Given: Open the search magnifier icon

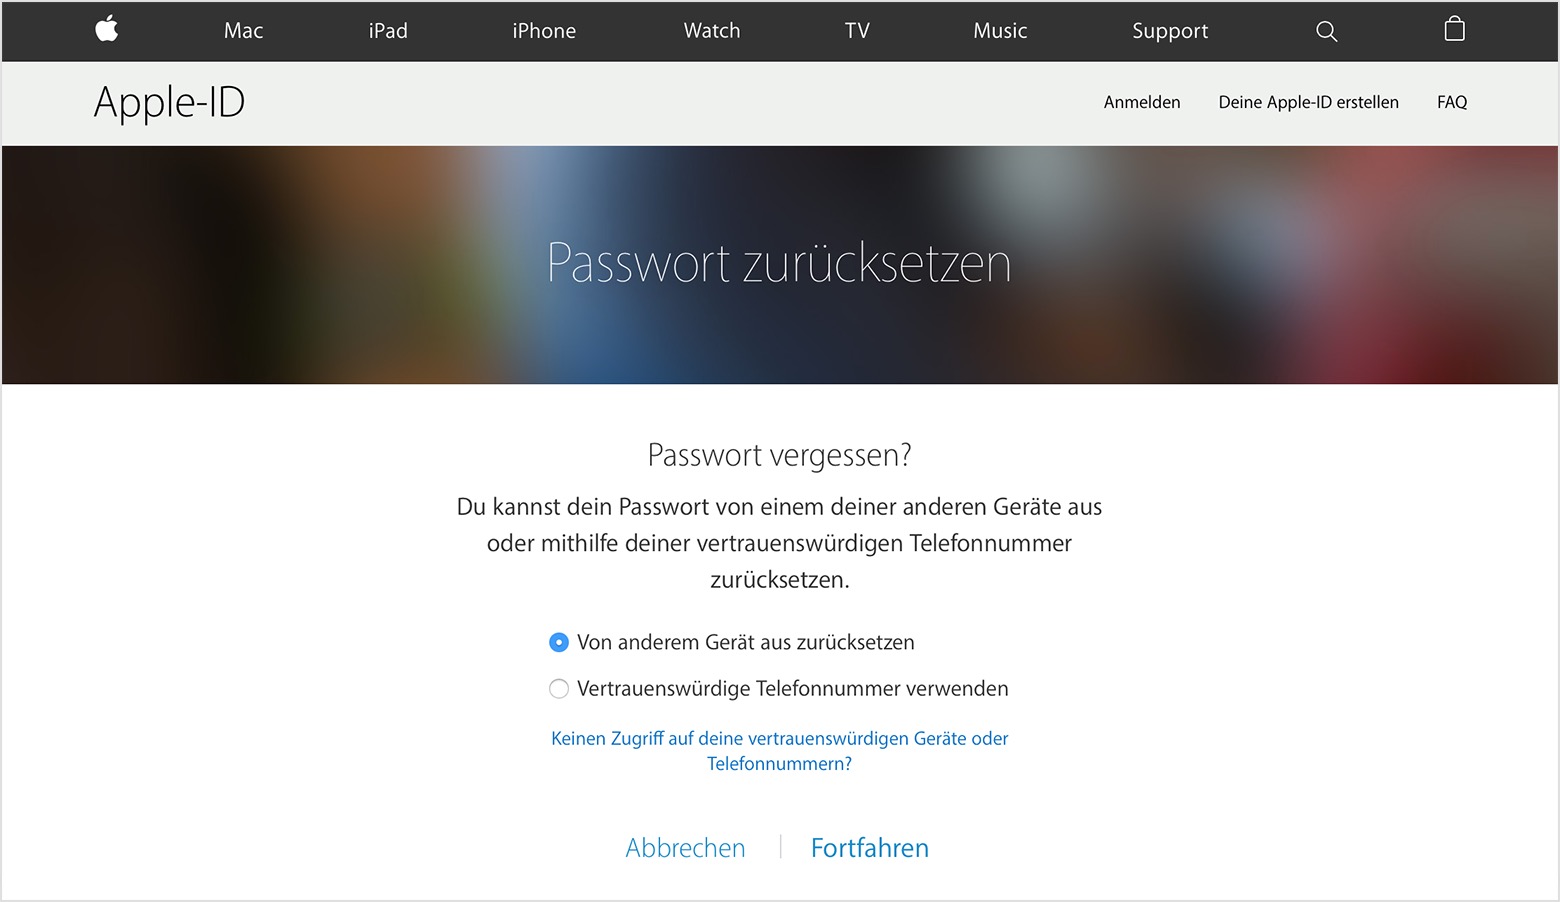Looking at the screenshot, I should (1326, 31).
